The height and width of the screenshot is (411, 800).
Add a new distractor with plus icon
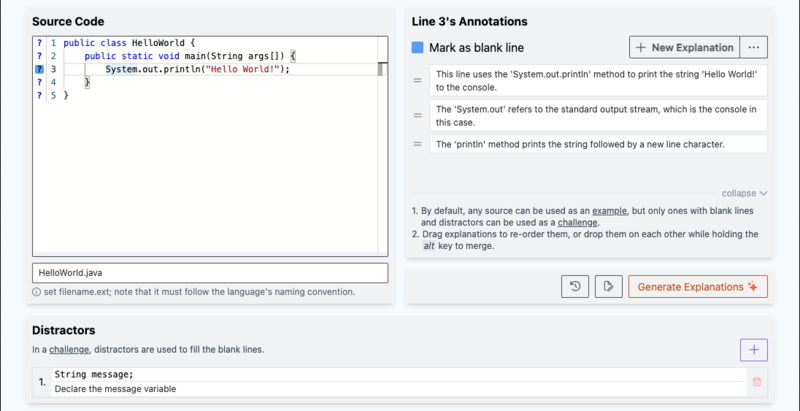(754, 350)
